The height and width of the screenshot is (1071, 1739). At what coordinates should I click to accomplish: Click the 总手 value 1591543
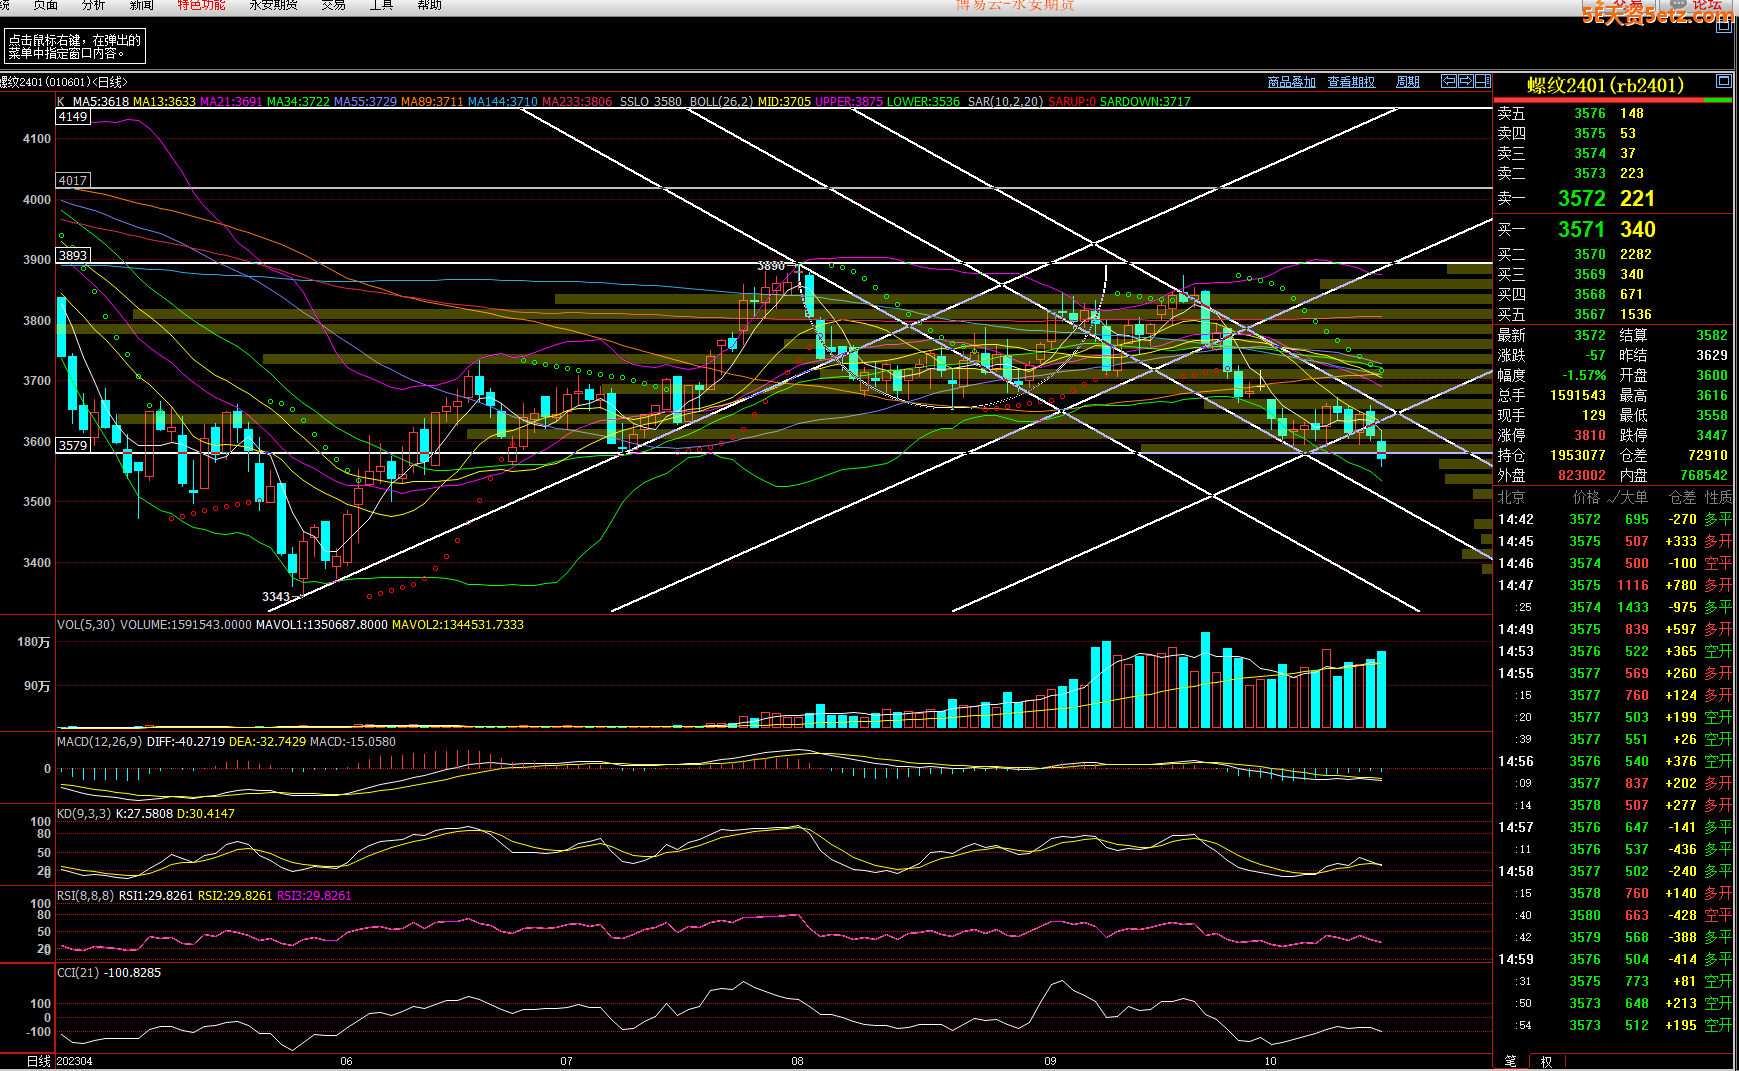point(1577,395)
